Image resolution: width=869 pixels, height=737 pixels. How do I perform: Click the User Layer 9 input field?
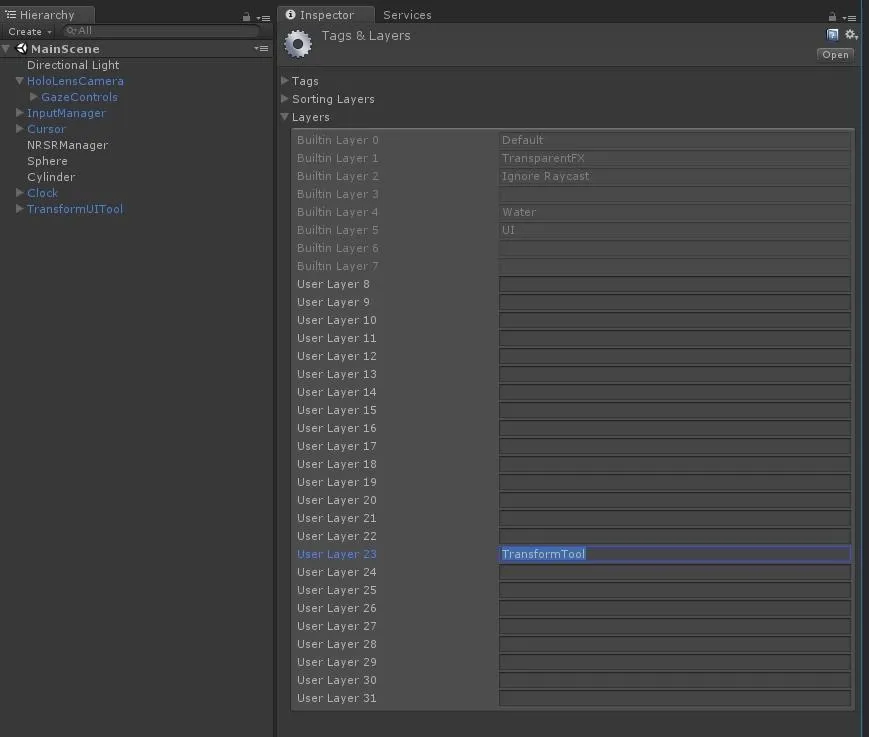pyautogui.click(x=674, y=302)
